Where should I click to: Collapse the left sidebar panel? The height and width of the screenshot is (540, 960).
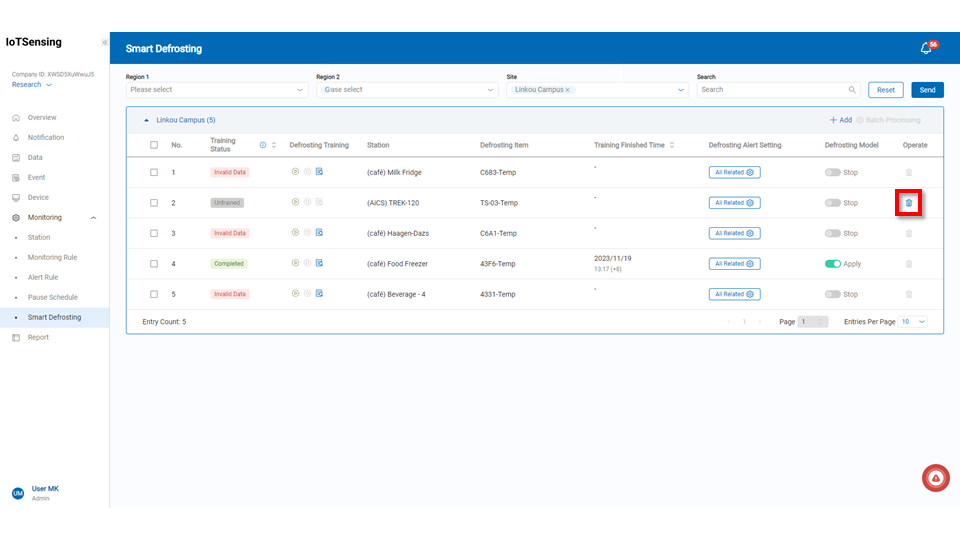point(105,43)
